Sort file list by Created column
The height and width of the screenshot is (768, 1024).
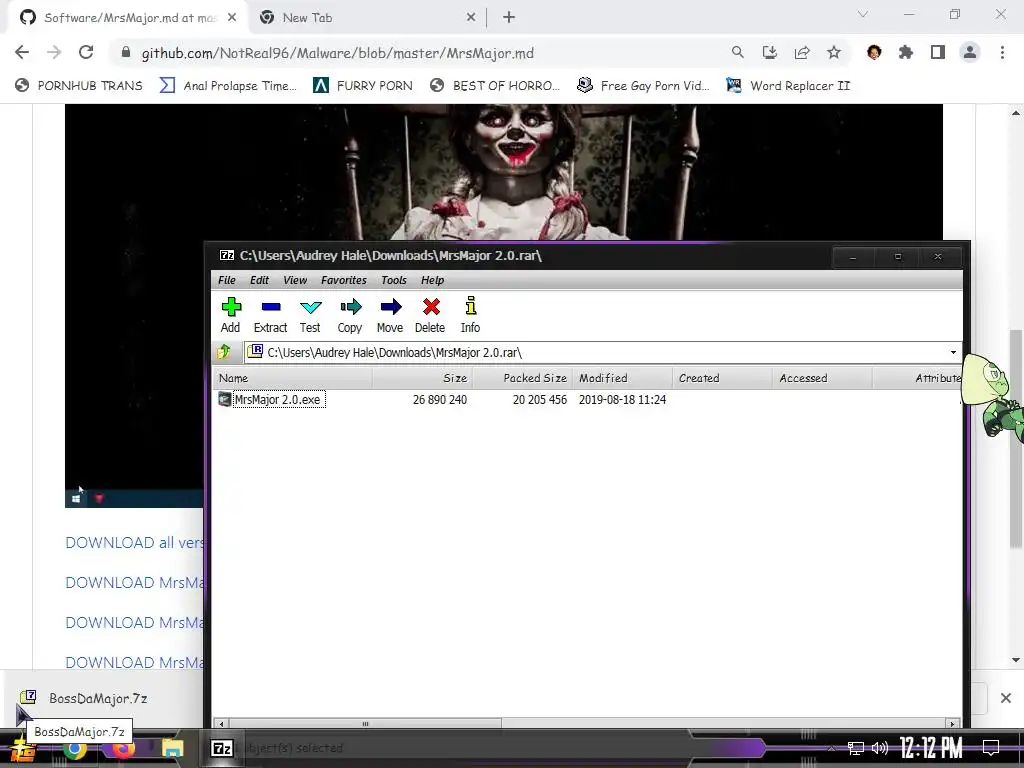[722, 378]
